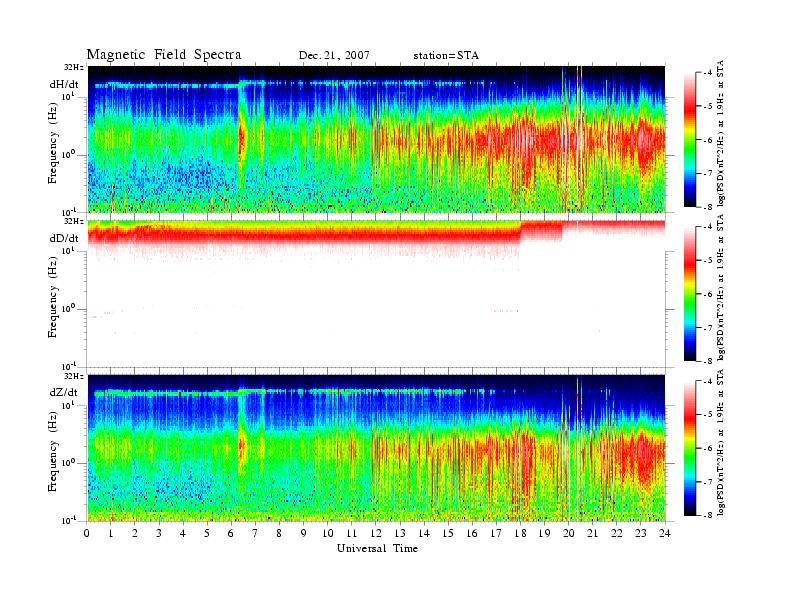Click the '-8' value on dH/dt color scale
This screenshot has height=612, width=792.
tap(708, 207)
